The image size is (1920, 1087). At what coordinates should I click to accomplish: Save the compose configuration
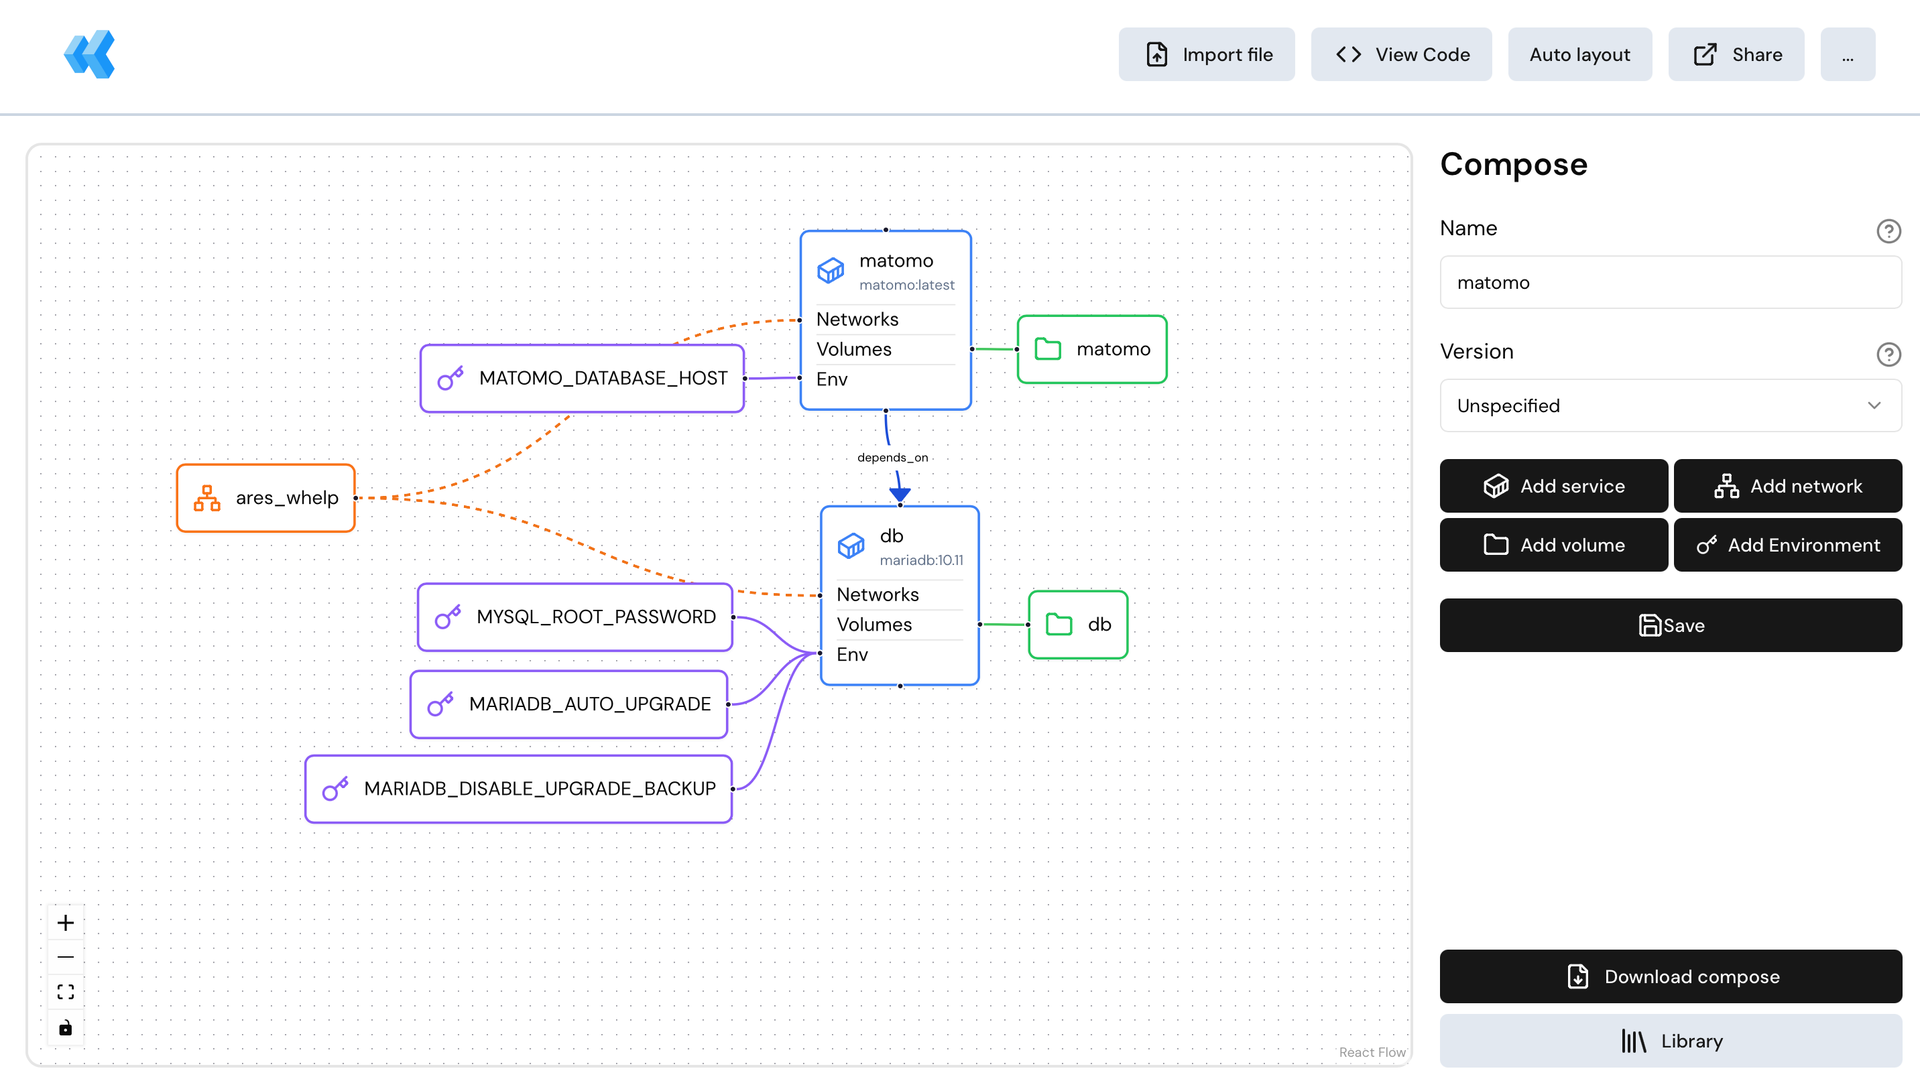point(1670,626)
